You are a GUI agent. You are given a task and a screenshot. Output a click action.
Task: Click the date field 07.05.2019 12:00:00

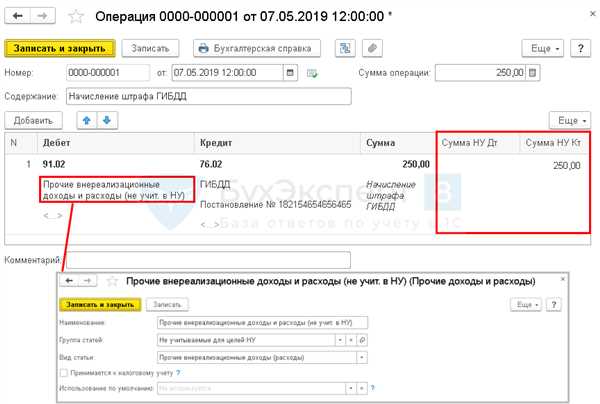(227, 73)
